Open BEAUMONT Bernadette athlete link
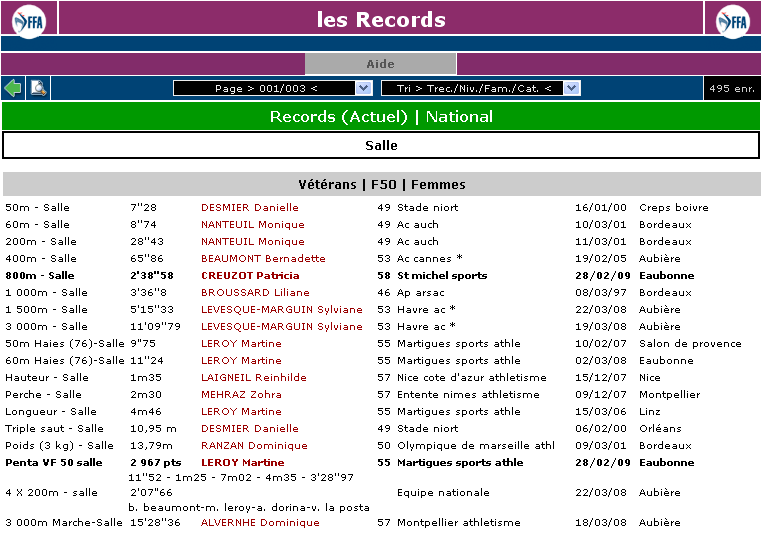Screen dimensions: 762x541 [x=263, y=259]
